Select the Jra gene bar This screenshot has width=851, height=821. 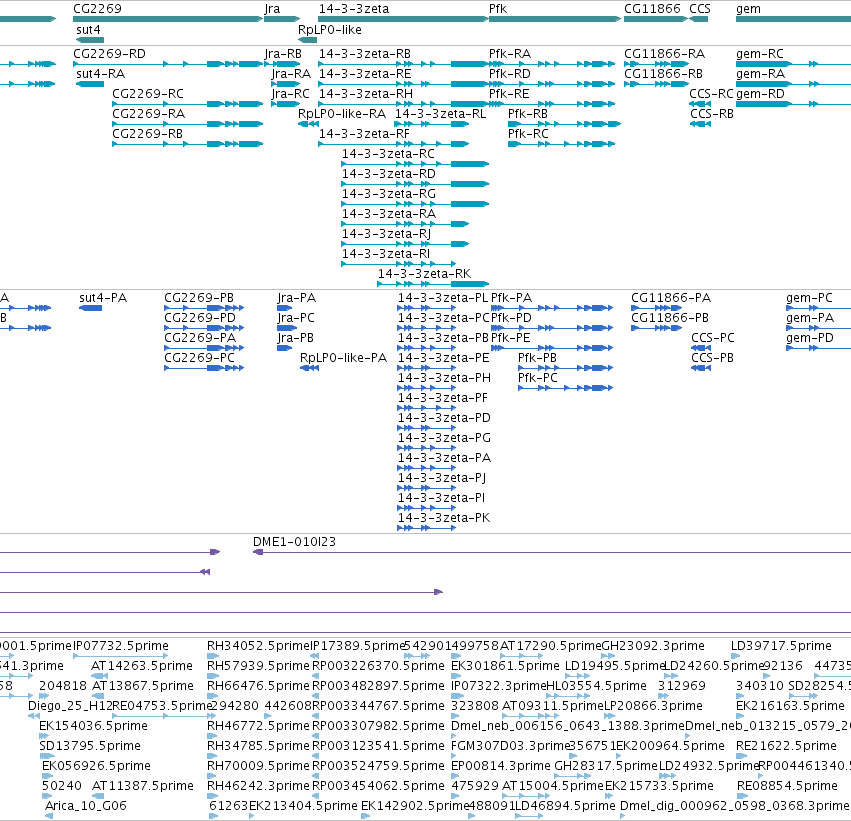[x=282, y=19]
